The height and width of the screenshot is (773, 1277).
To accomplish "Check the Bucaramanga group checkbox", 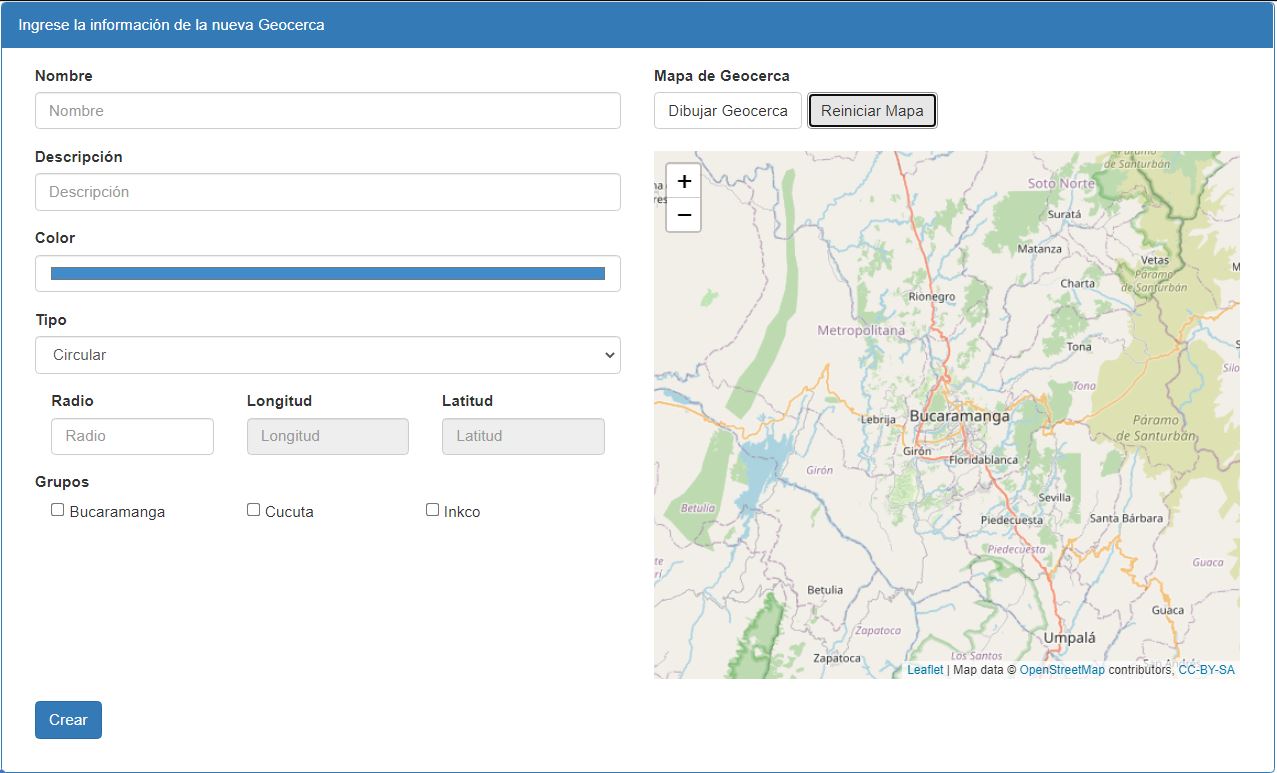I will click(x=58, y=510).
